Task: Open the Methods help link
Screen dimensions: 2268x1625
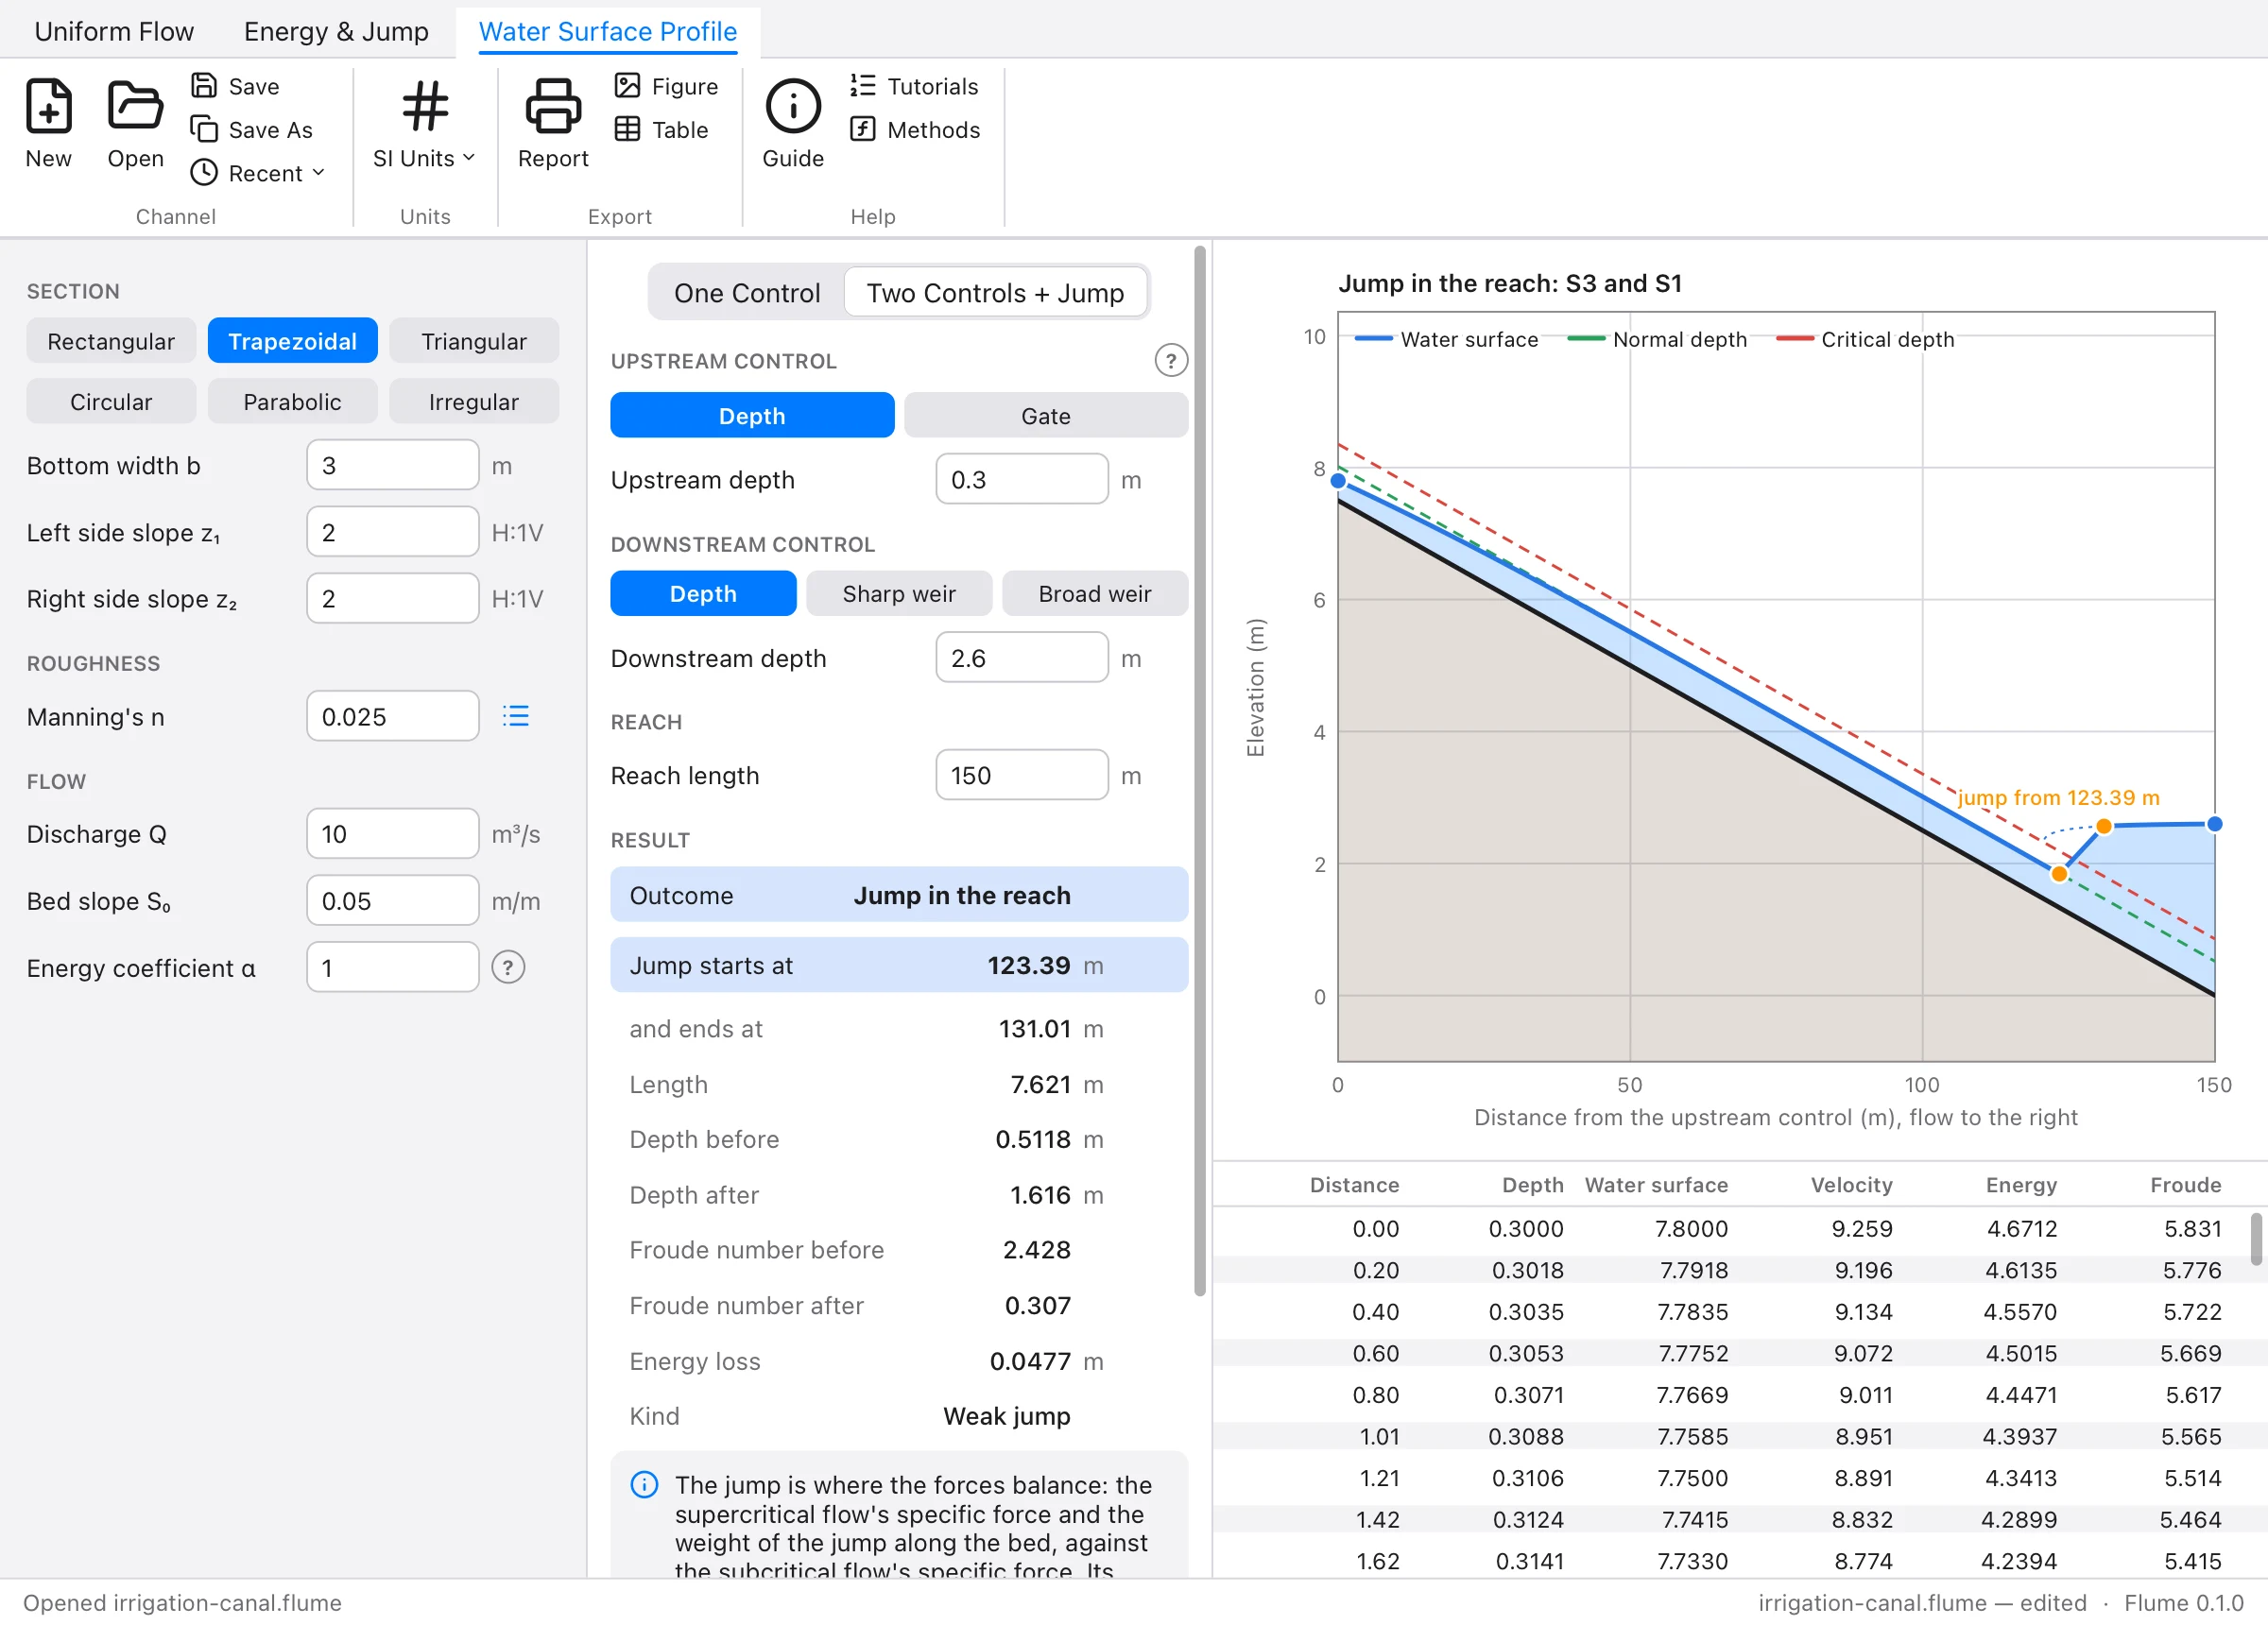Action: [x=914, y=130]
